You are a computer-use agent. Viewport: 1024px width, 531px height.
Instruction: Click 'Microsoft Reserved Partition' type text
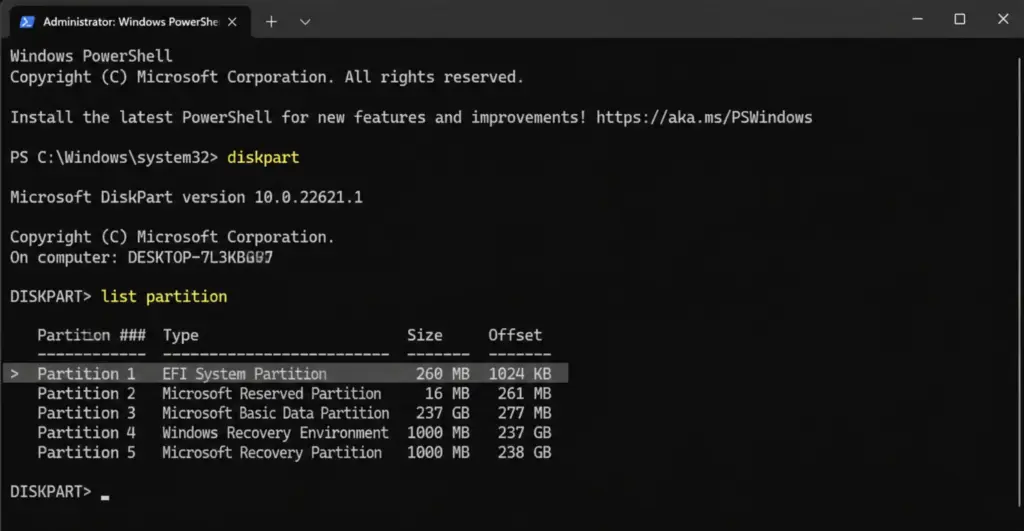(x=272, y=394)
